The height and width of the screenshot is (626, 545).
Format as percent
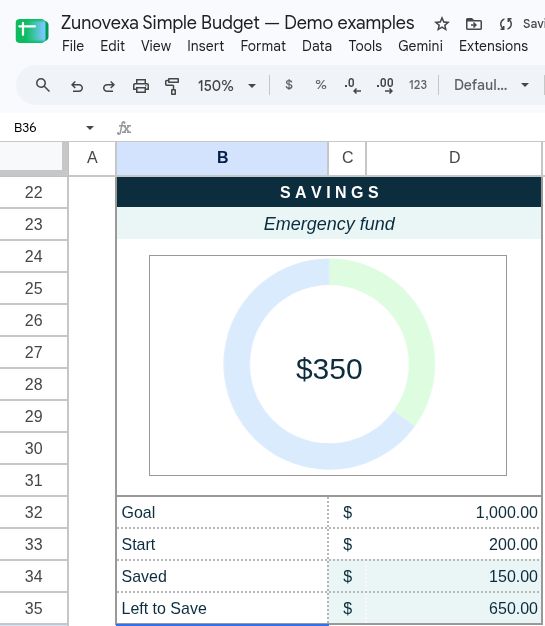click(x=321, y=85)
